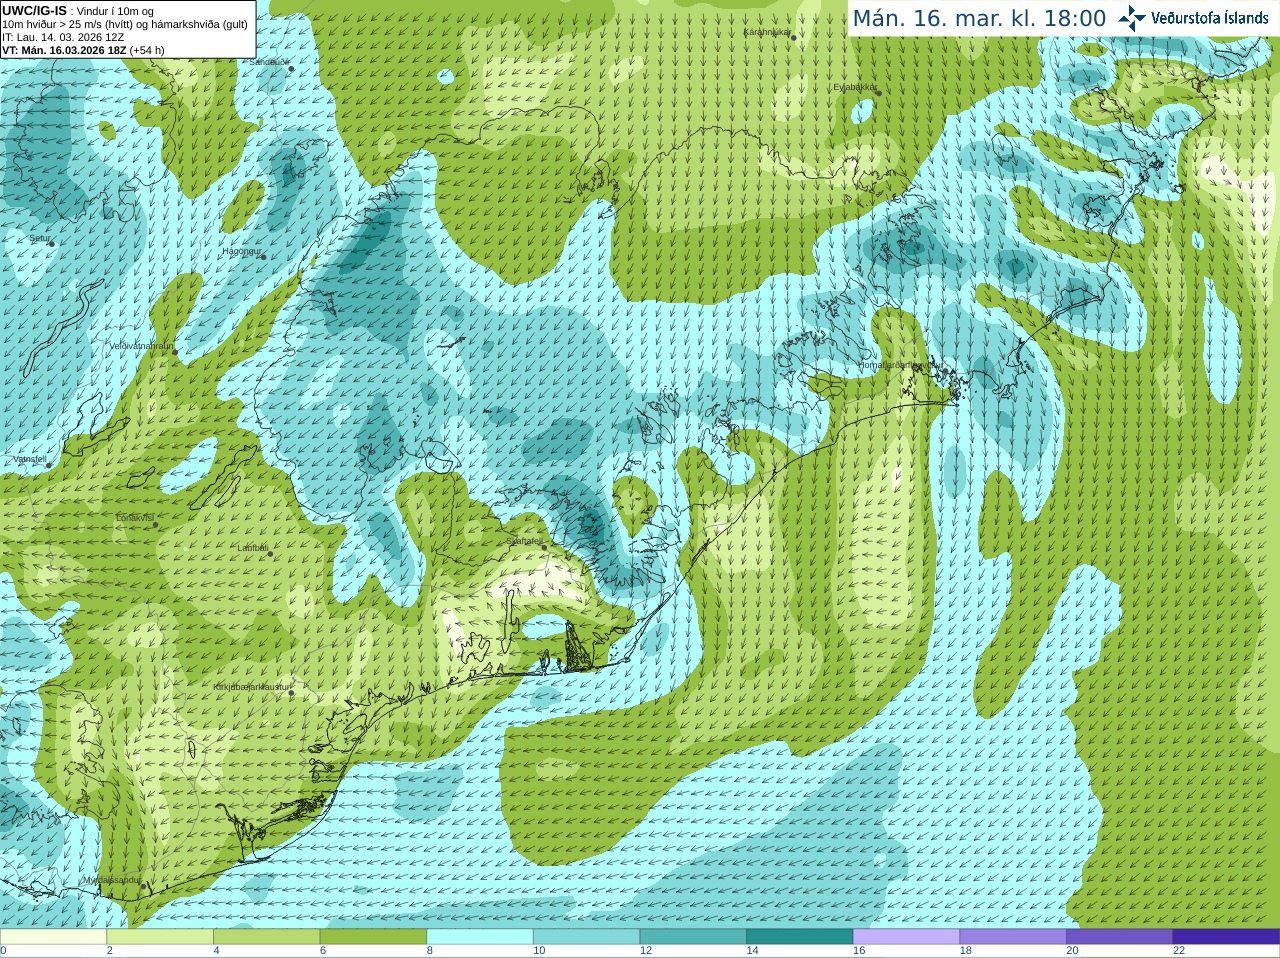Click the 4–6 m/s green legend swatch
Screen dimensions: 1280x958
click(267, 937)
